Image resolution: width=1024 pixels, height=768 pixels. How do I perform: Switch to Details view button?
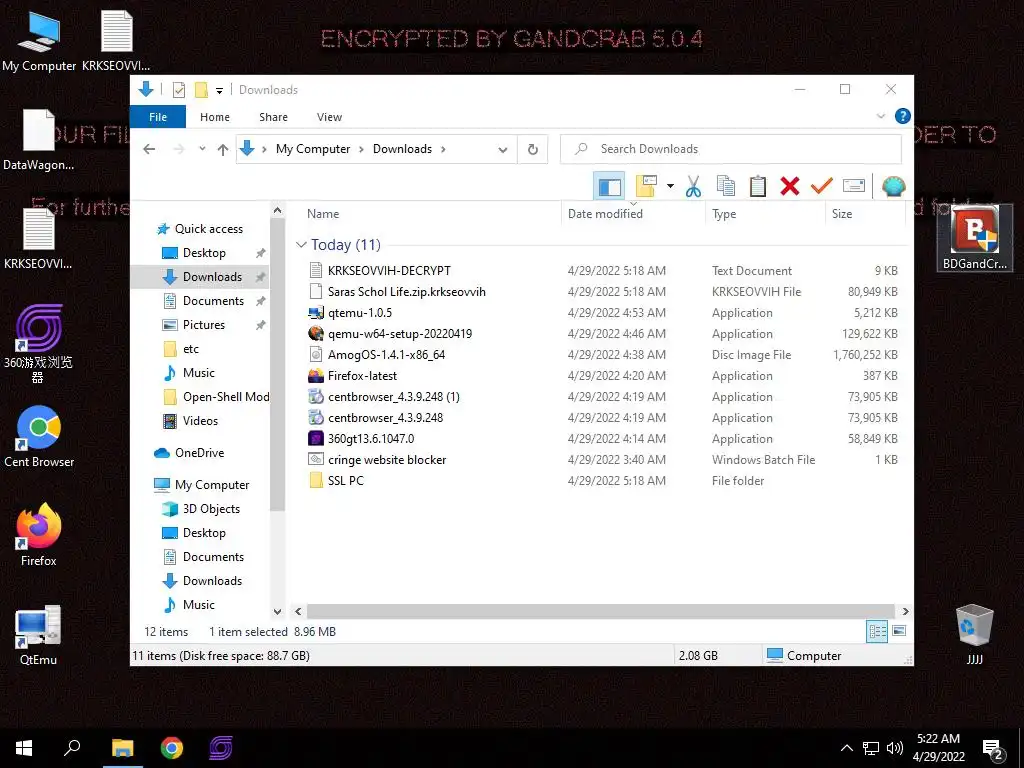point(877,631)
